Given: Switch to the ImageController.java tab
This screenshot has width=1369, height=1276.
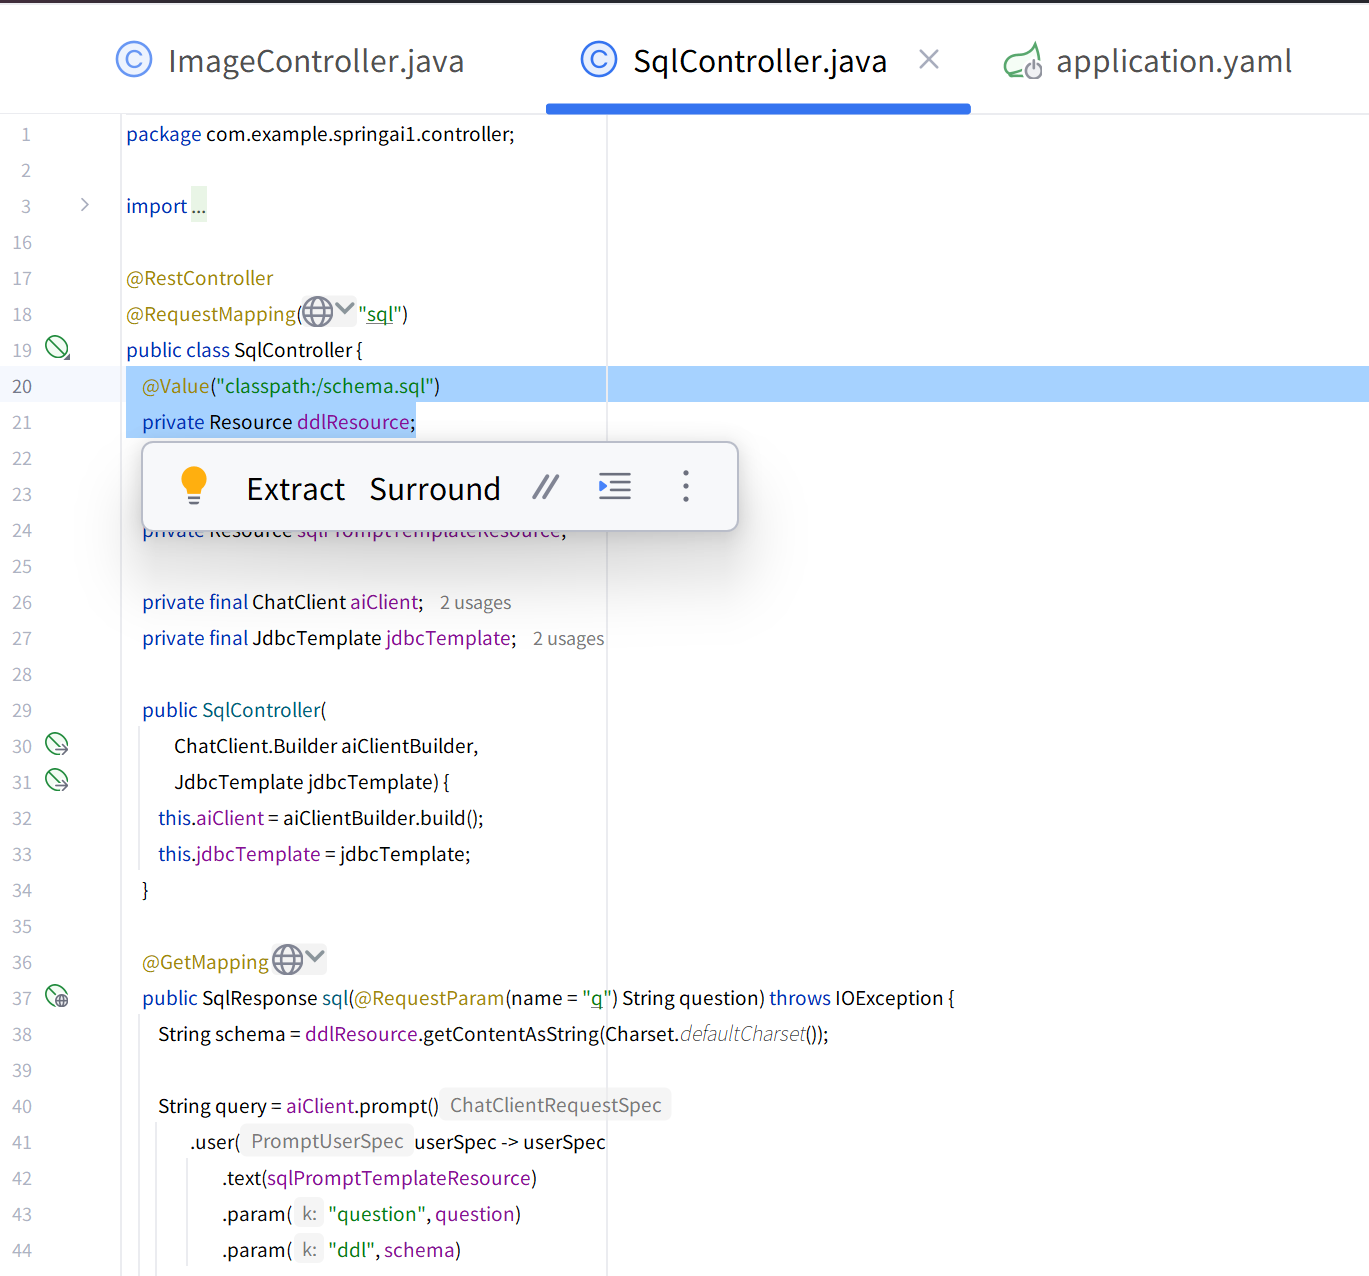Looking at the screenshot, I should 290,61.
